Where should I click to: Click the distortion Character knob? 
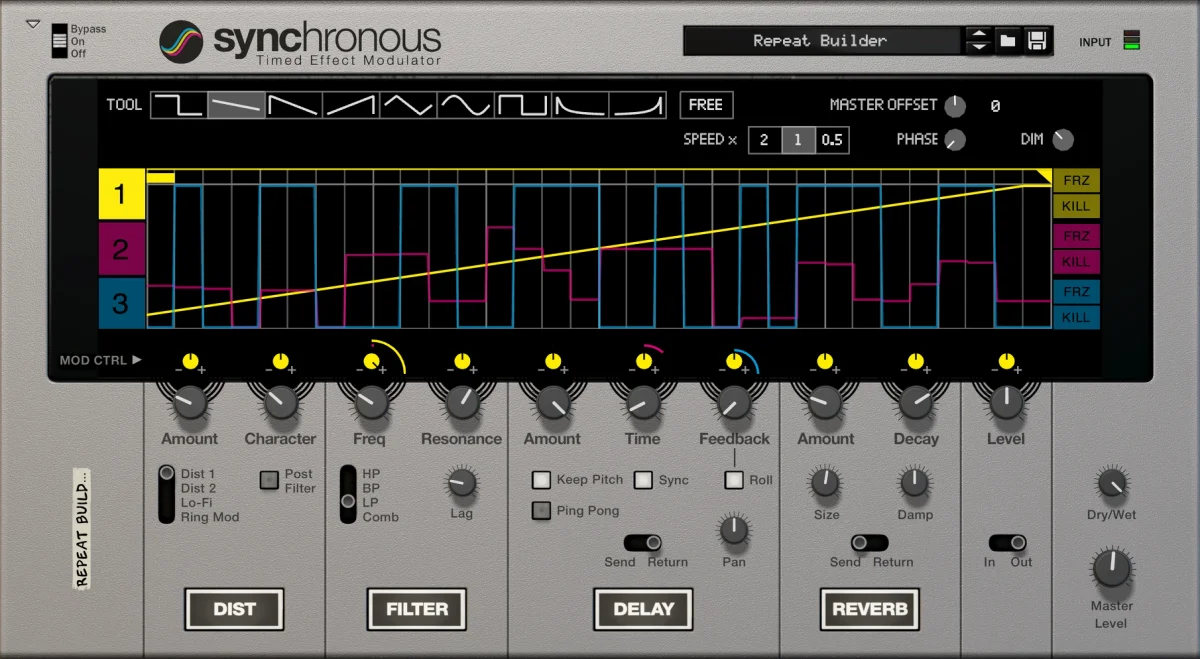click(x=280, y=402)
